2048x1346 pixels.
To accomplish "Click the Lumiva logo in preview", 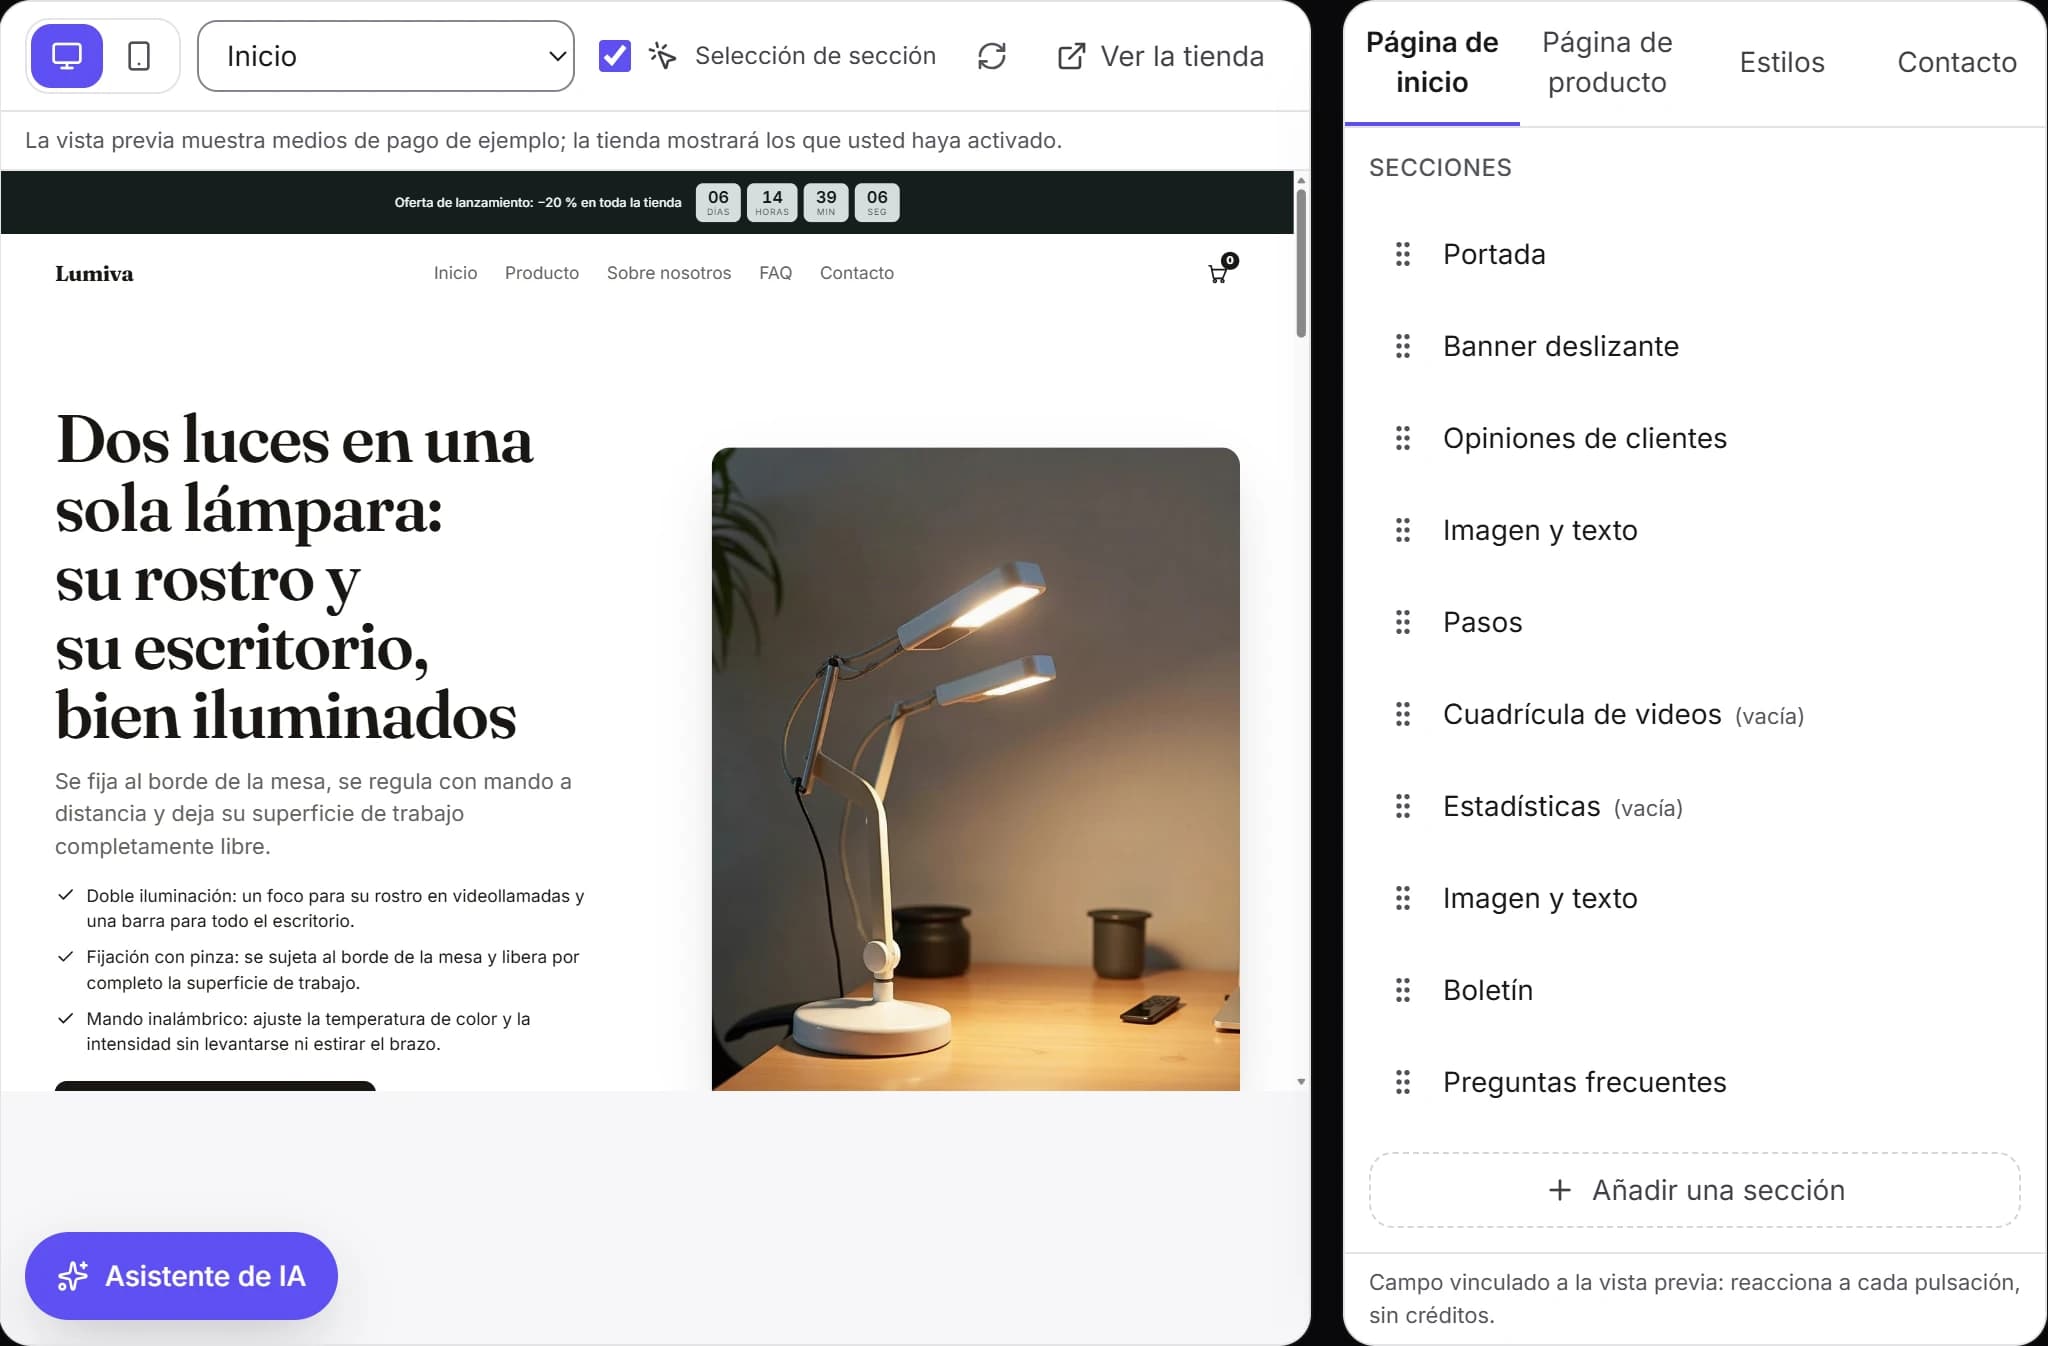I will pyautogui.click(x=94, y=274).
